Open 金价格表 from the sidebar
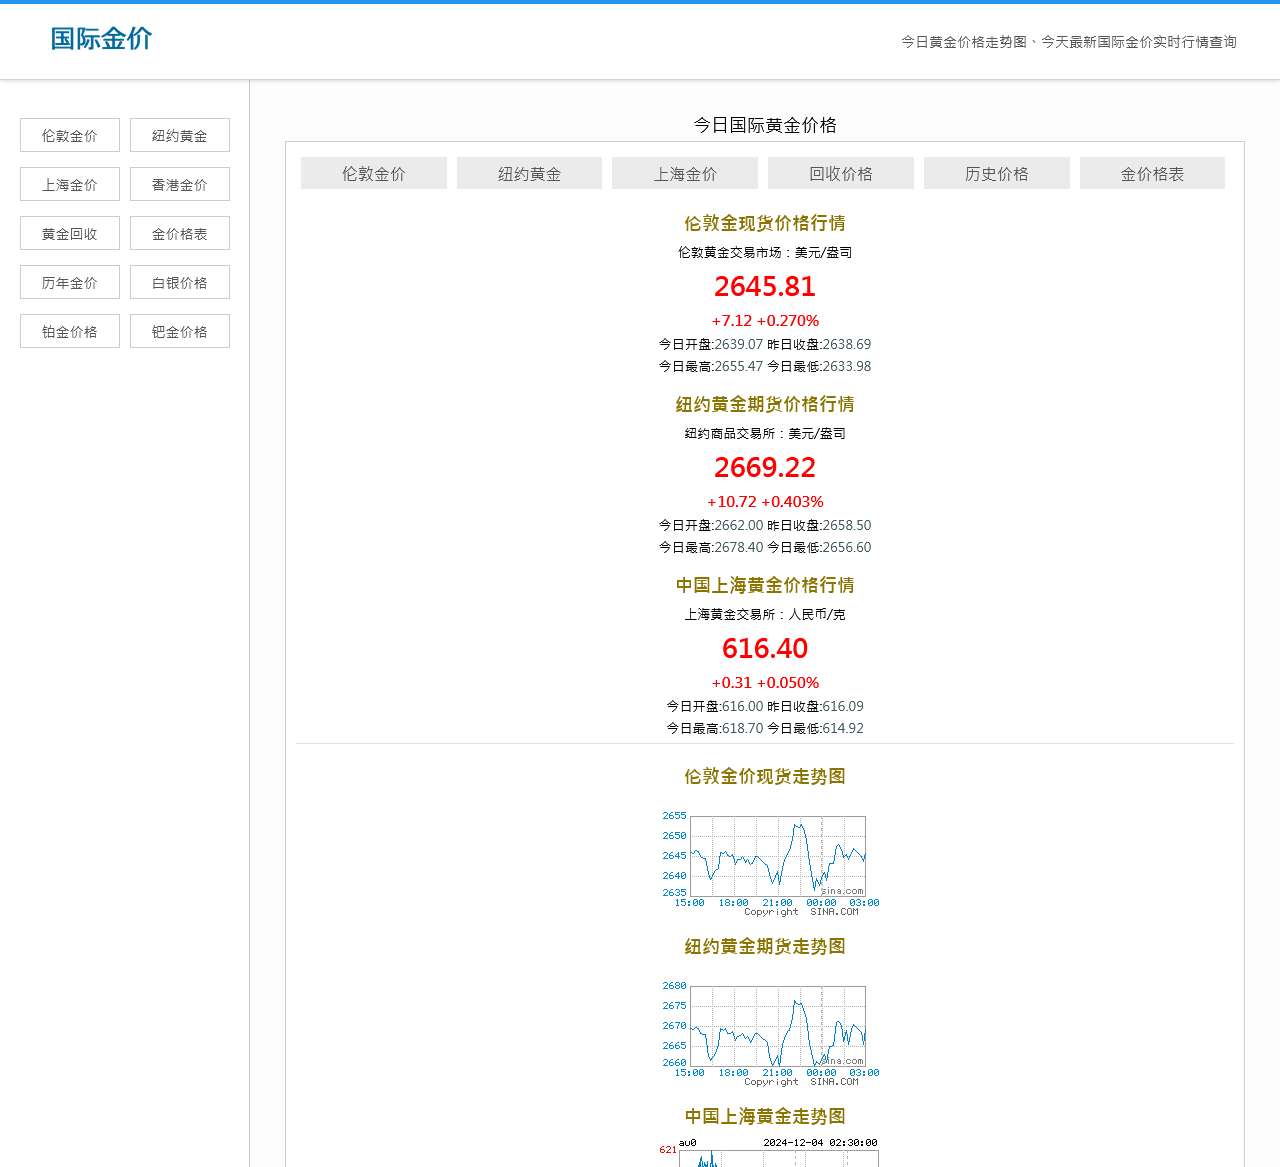This screenshot has height=1167, width=1280. point(179,232)
